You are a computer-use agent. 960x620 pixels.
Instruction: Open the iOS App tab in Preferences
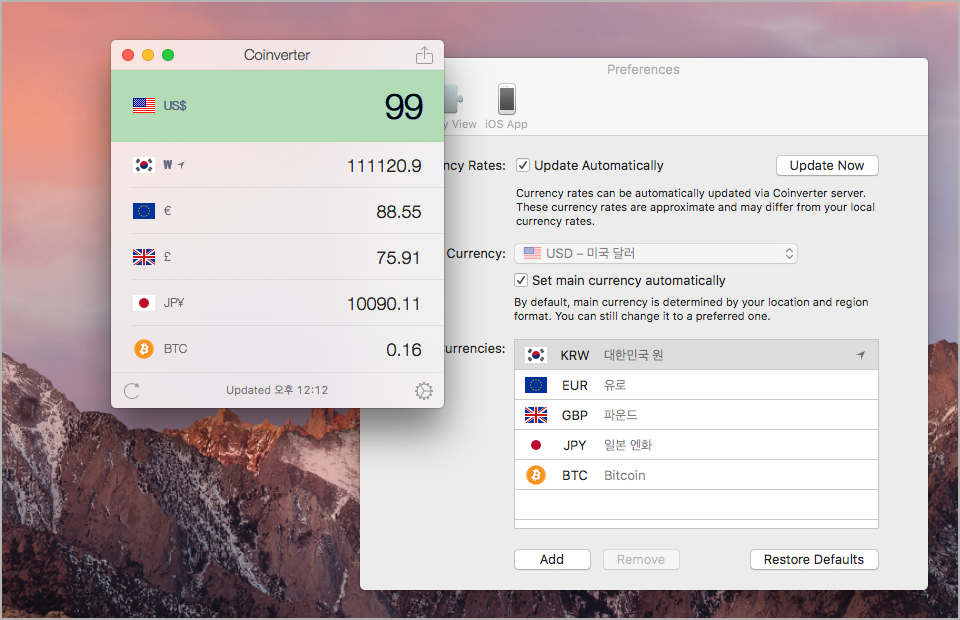point(506,107)
